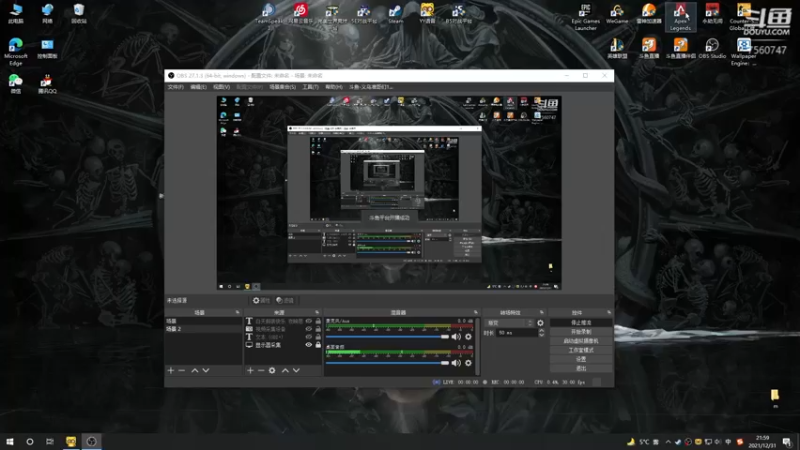The width and height of the screenshot is (800, 450).
Task: Open Wallpaper Engine desktop shortcut
Action: pos(743,52)
